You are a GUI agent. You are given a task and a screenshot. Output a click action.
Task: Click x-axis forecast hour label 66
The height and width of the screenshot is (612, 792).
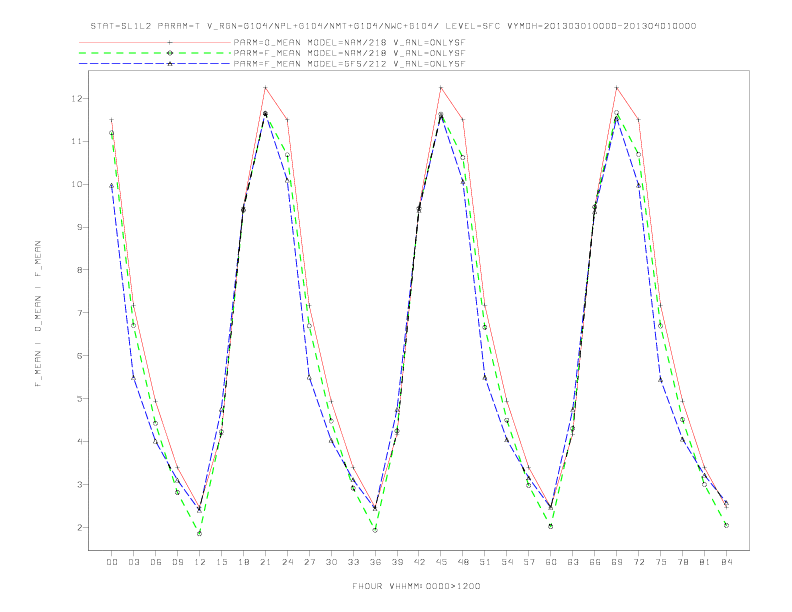click(x=595, y=562)
